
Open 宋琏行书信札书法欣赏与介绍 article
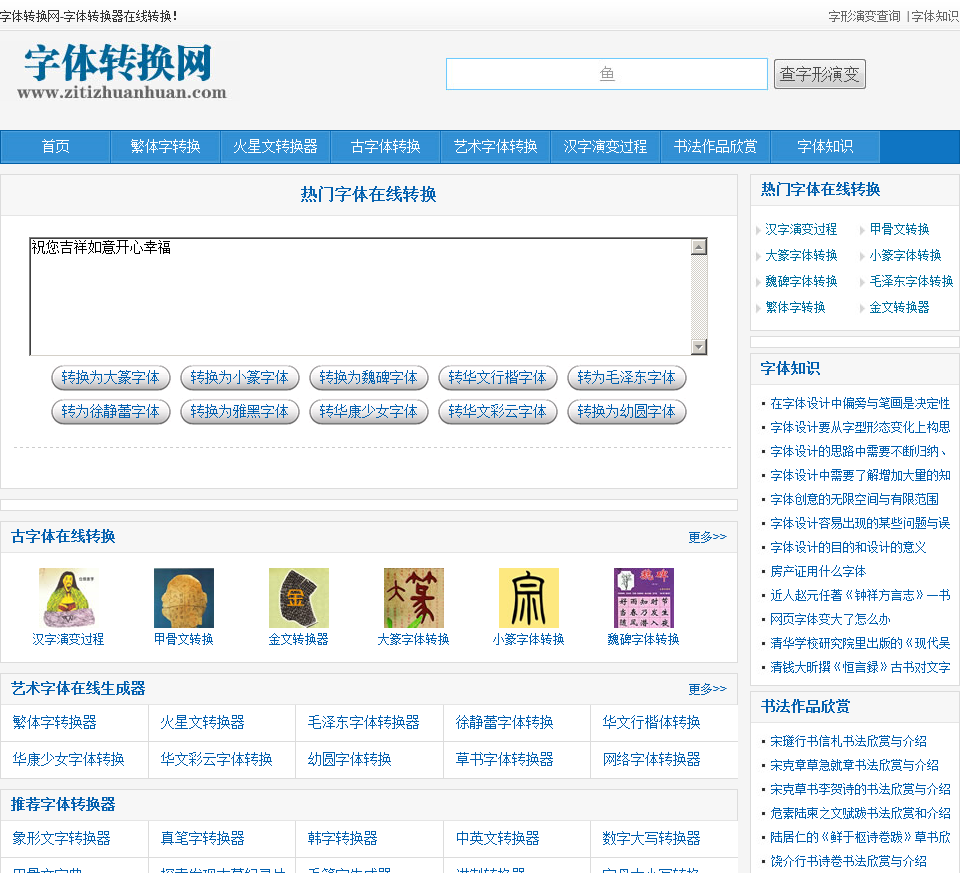pyautogui.click(x=849, y=741)
